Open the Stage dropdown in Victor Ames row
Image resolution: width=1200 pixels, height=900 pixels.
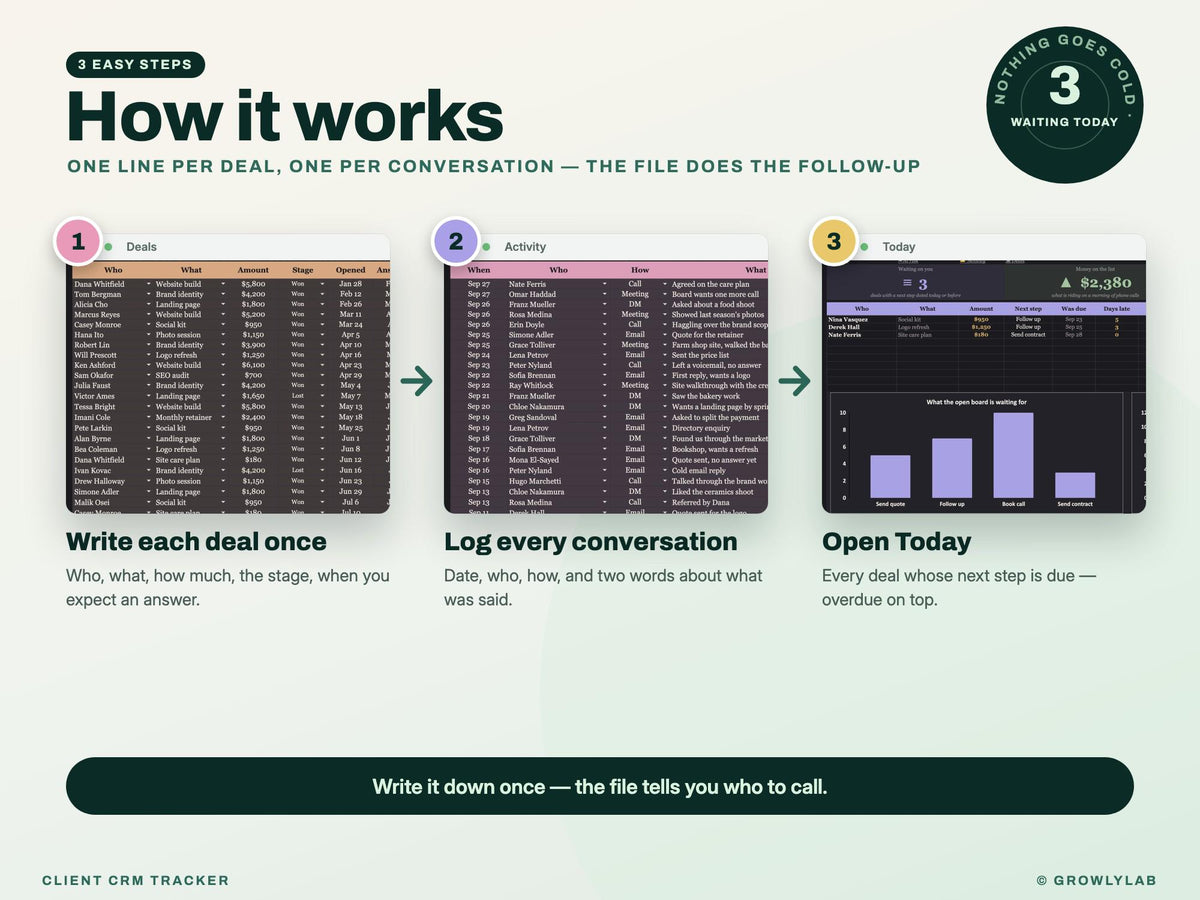322,396
